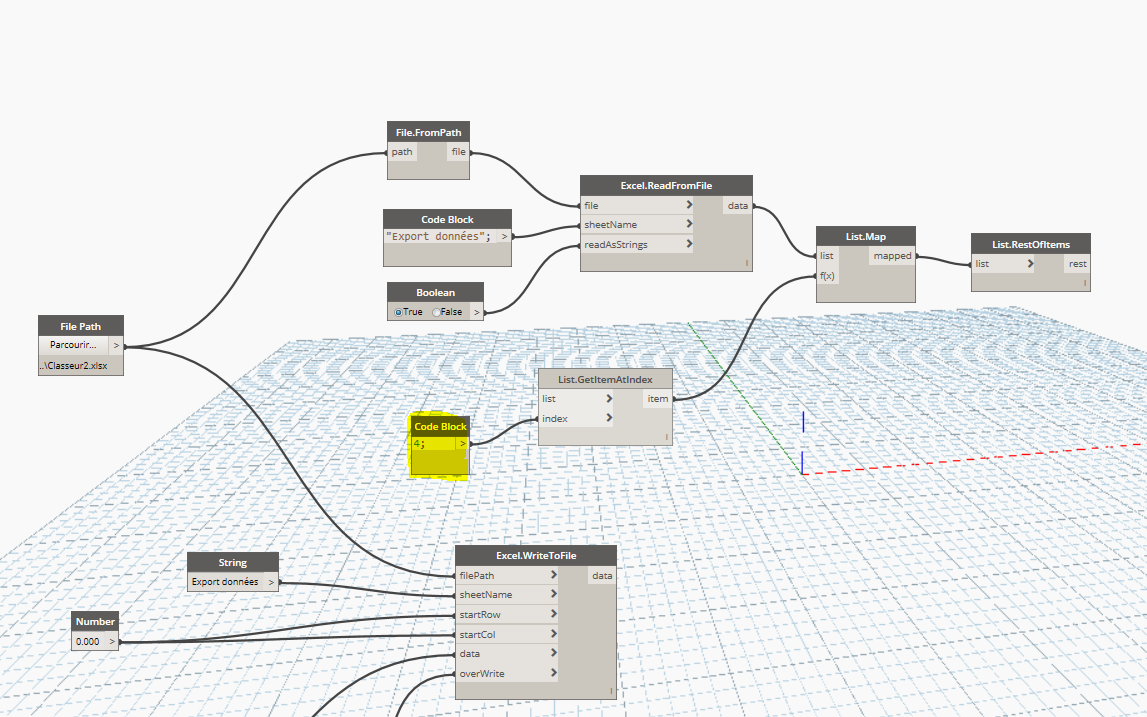Click the output arrow of Boolean node
Image resolution: width=1147 pixels, height=717 pixels.
(x=476, y=312)
